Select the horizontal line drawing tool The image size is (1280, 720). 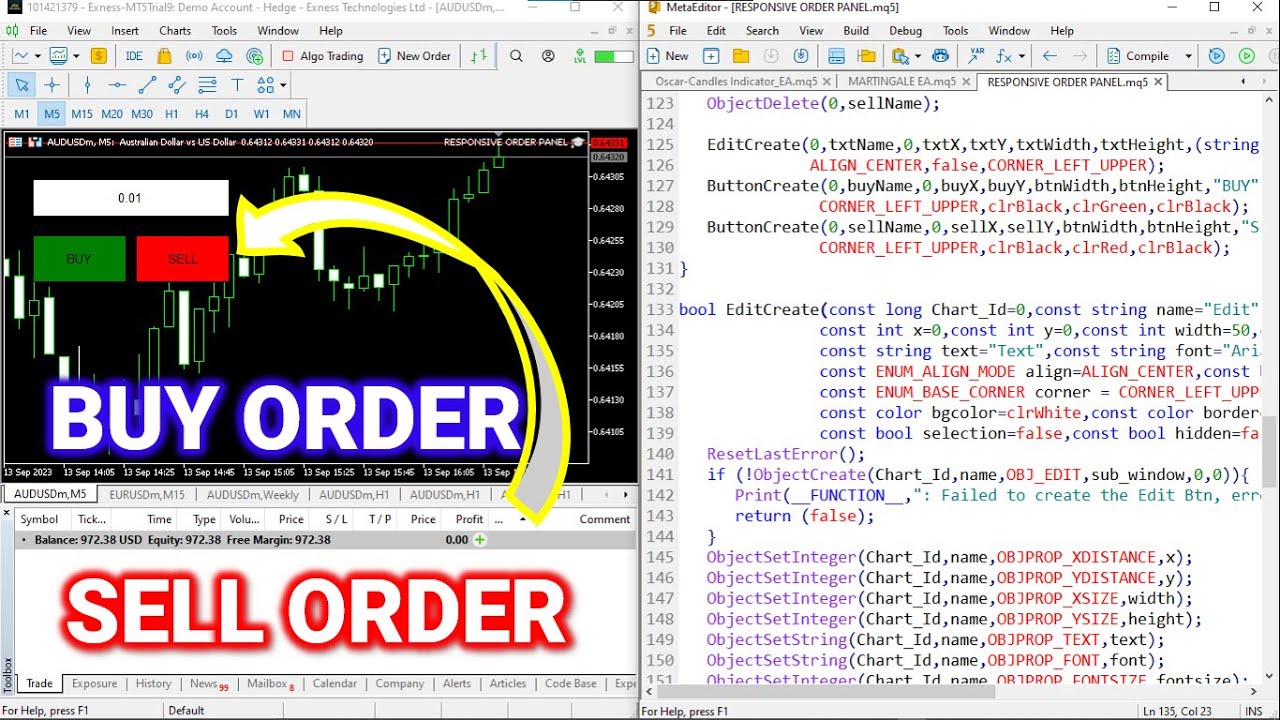[117, 85]
